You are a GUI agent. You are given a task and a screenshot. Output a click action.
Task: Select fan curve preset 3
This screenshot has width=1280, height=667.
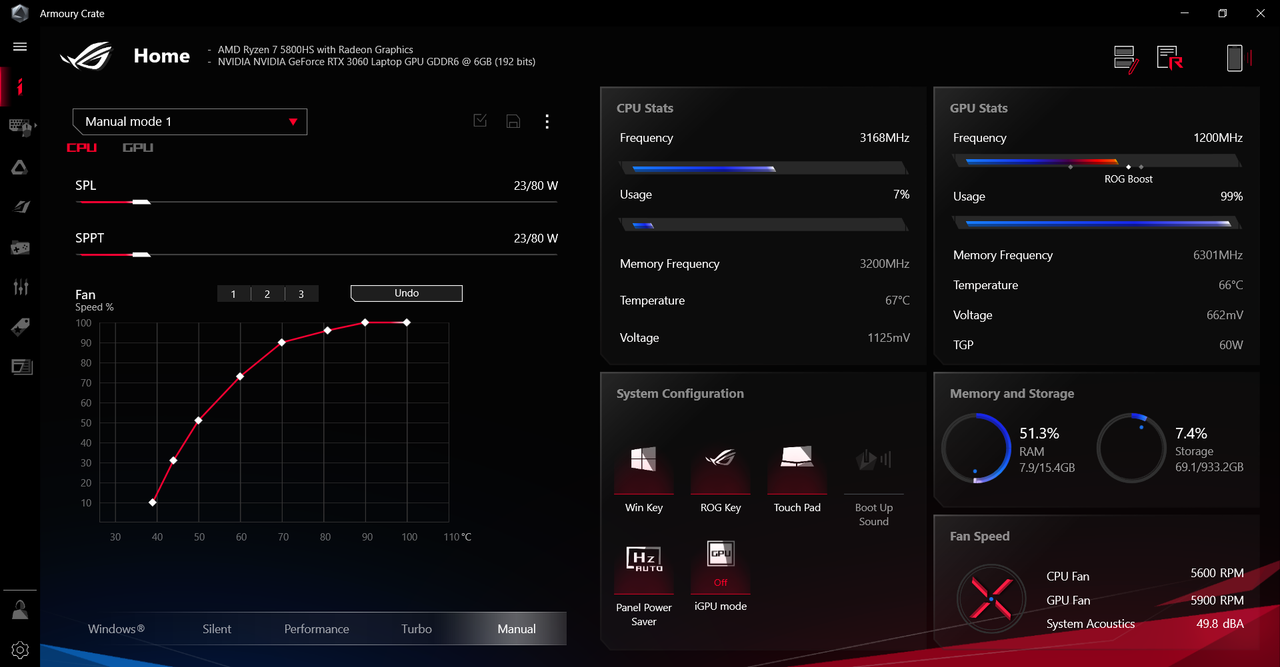(301, 294)
